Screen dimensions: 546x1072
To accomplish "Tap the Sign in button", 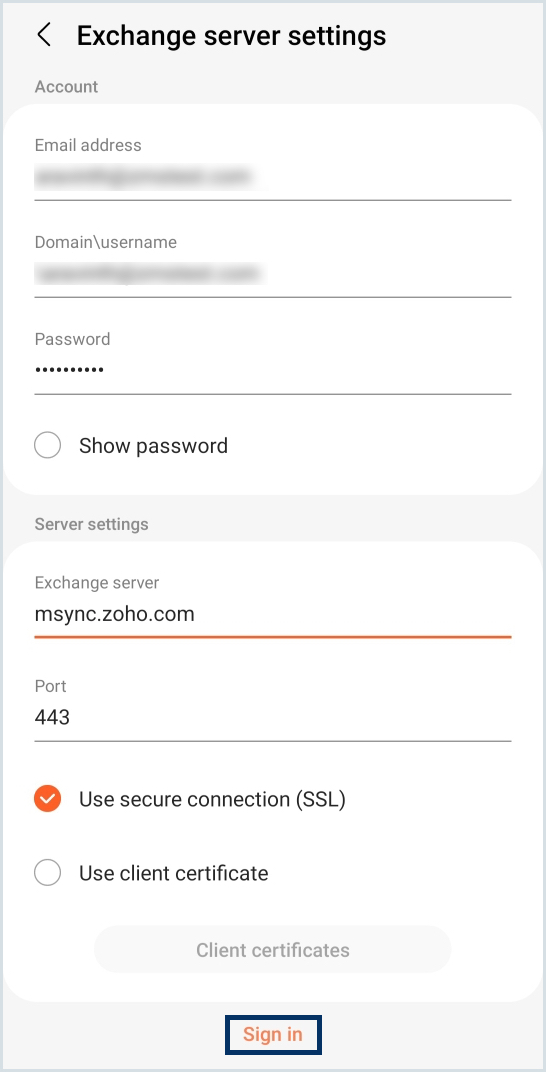I will [x=273, y=1034].
